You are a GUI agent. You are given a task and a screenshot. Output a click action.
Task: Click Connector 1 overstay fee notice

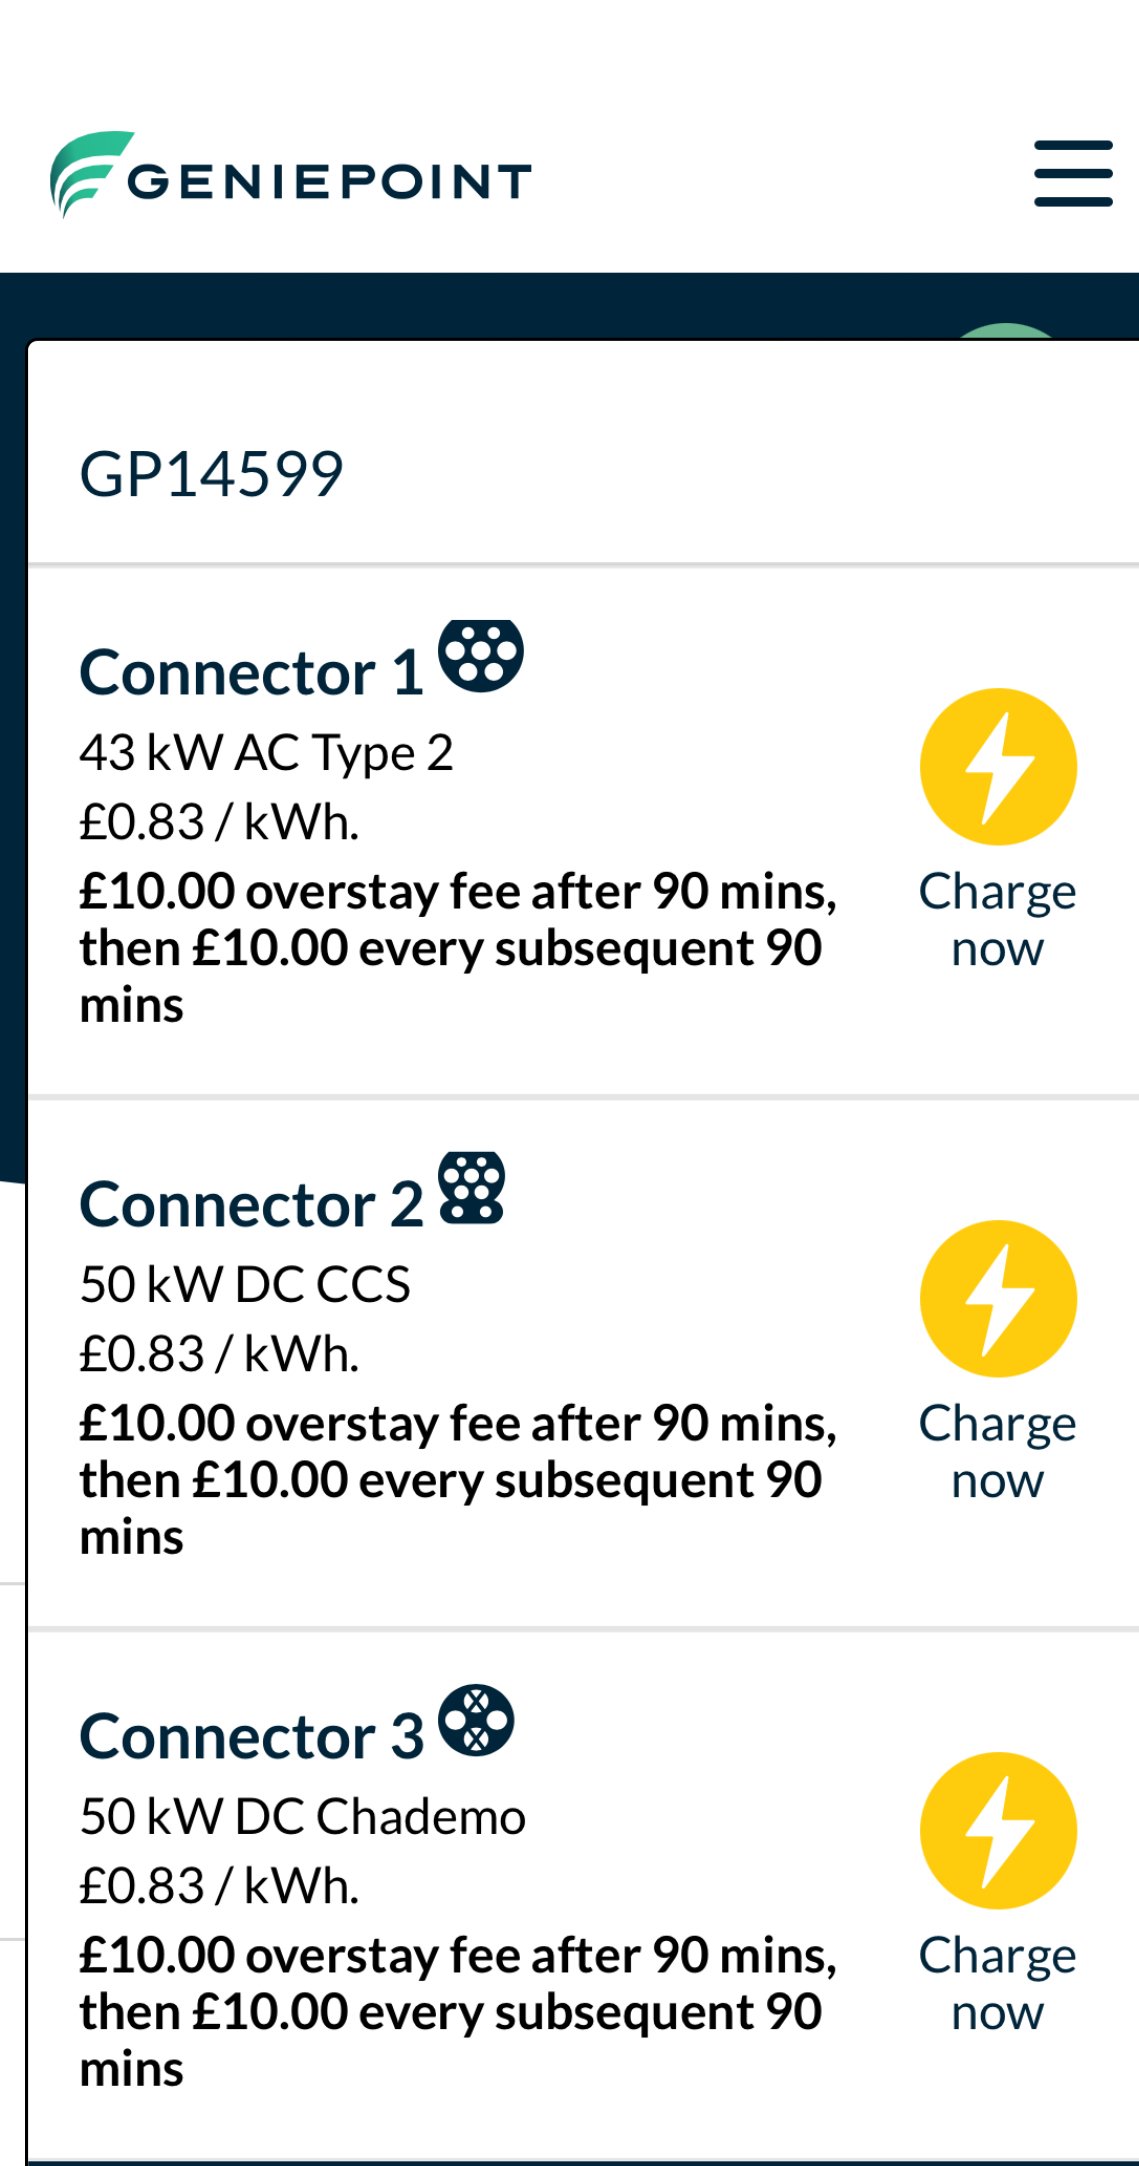click(458, 947)
